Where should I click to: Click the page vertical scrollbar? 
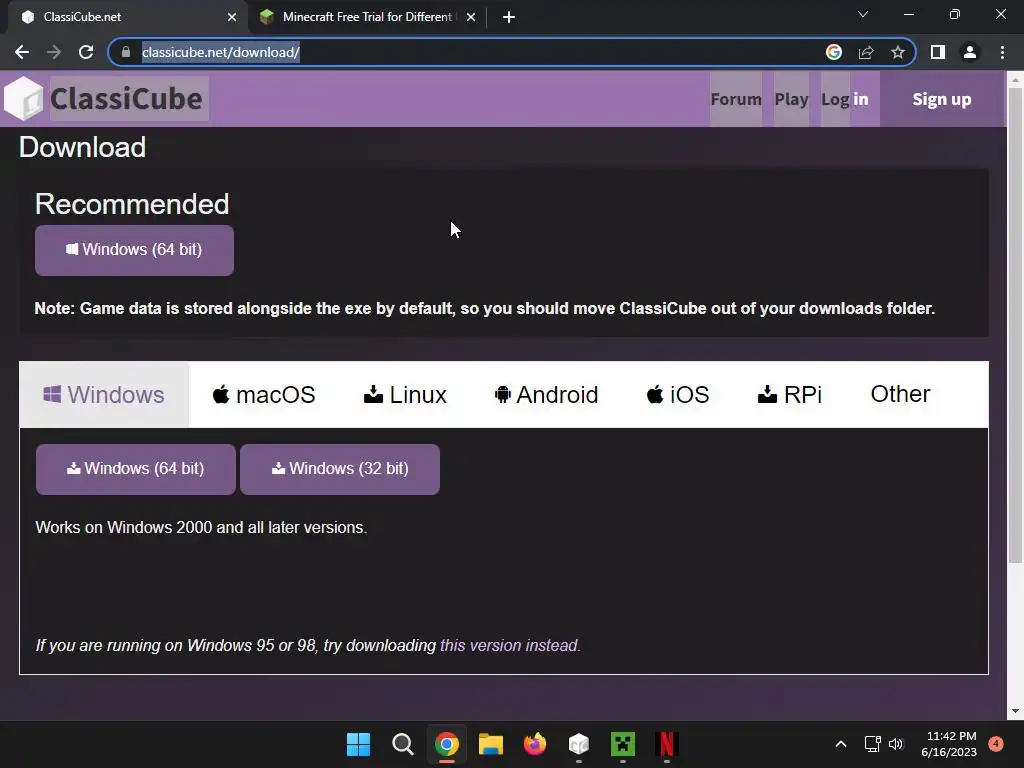[1016, 327]
